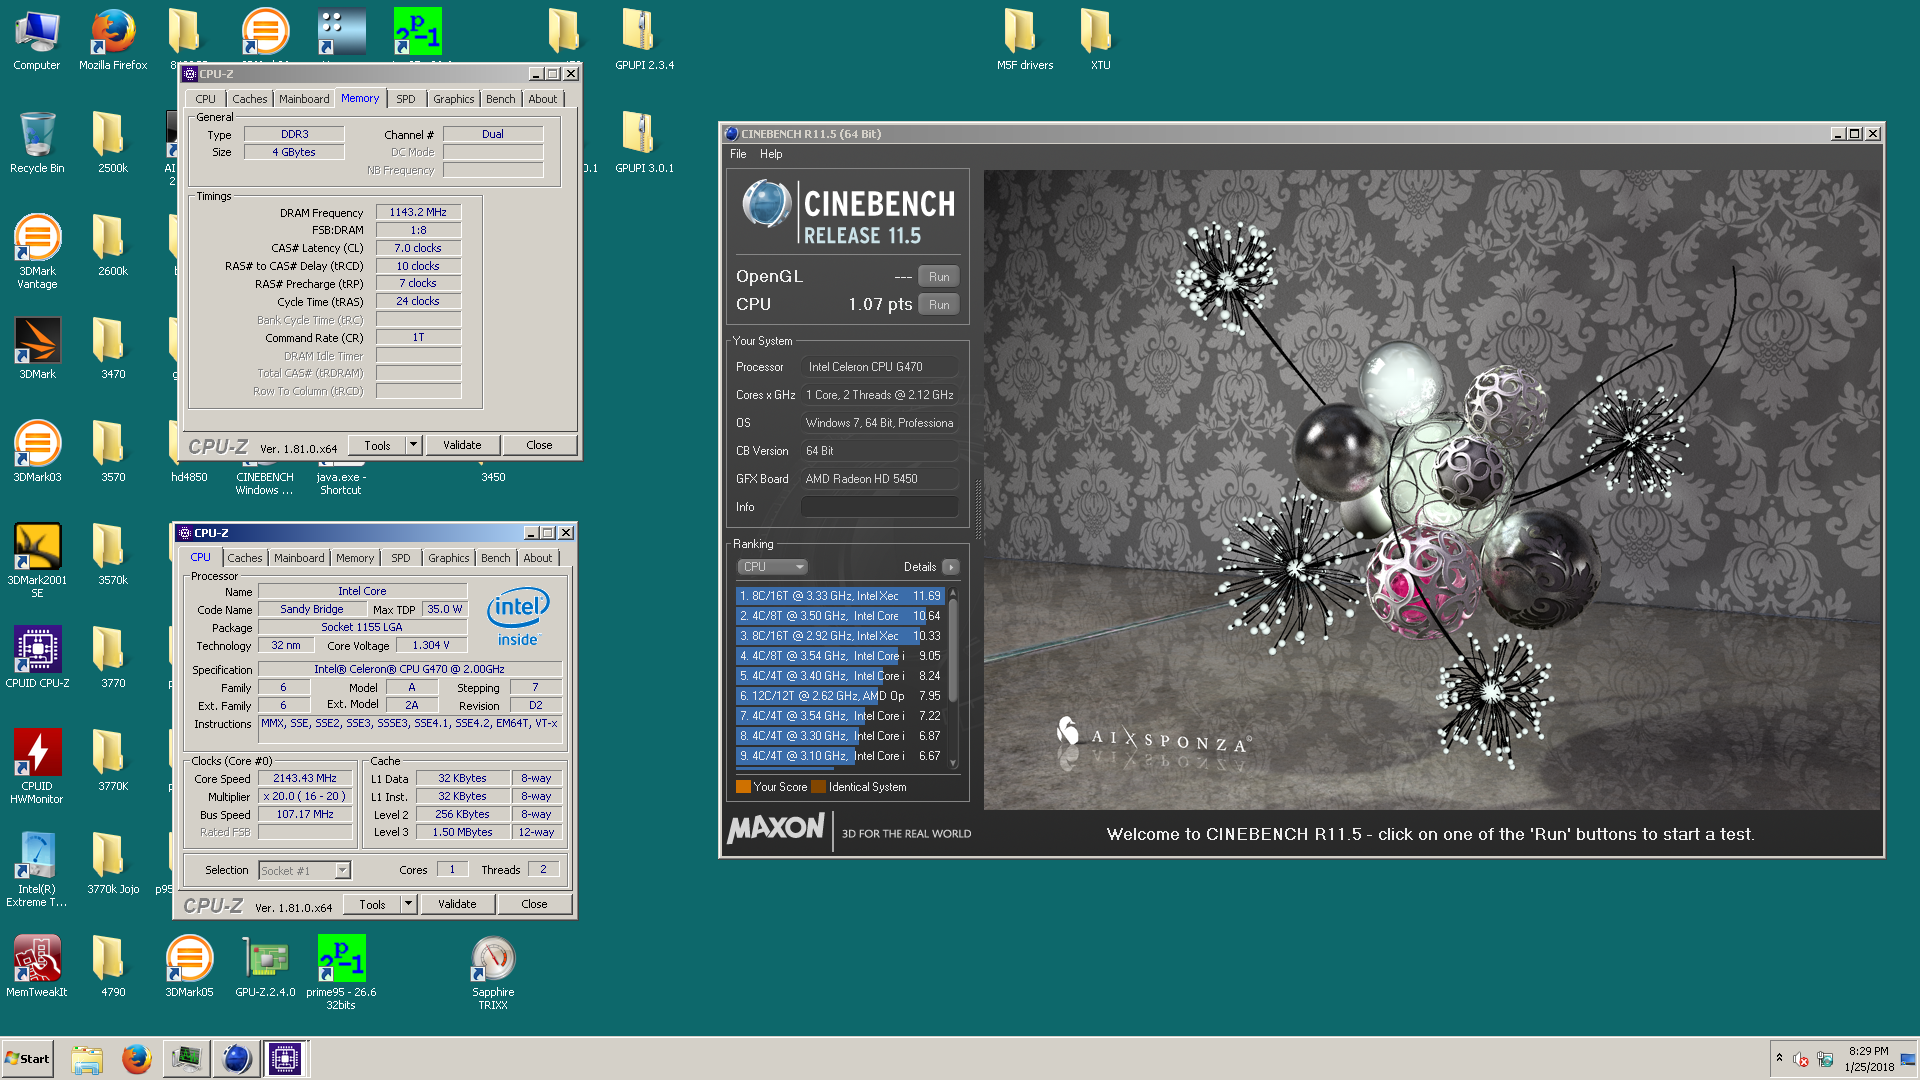Select ranking entry 12C/12T @ 2.62 GHz
Image resolution: width=1920 pixels, height=1080 pixels.
[839, 696]
